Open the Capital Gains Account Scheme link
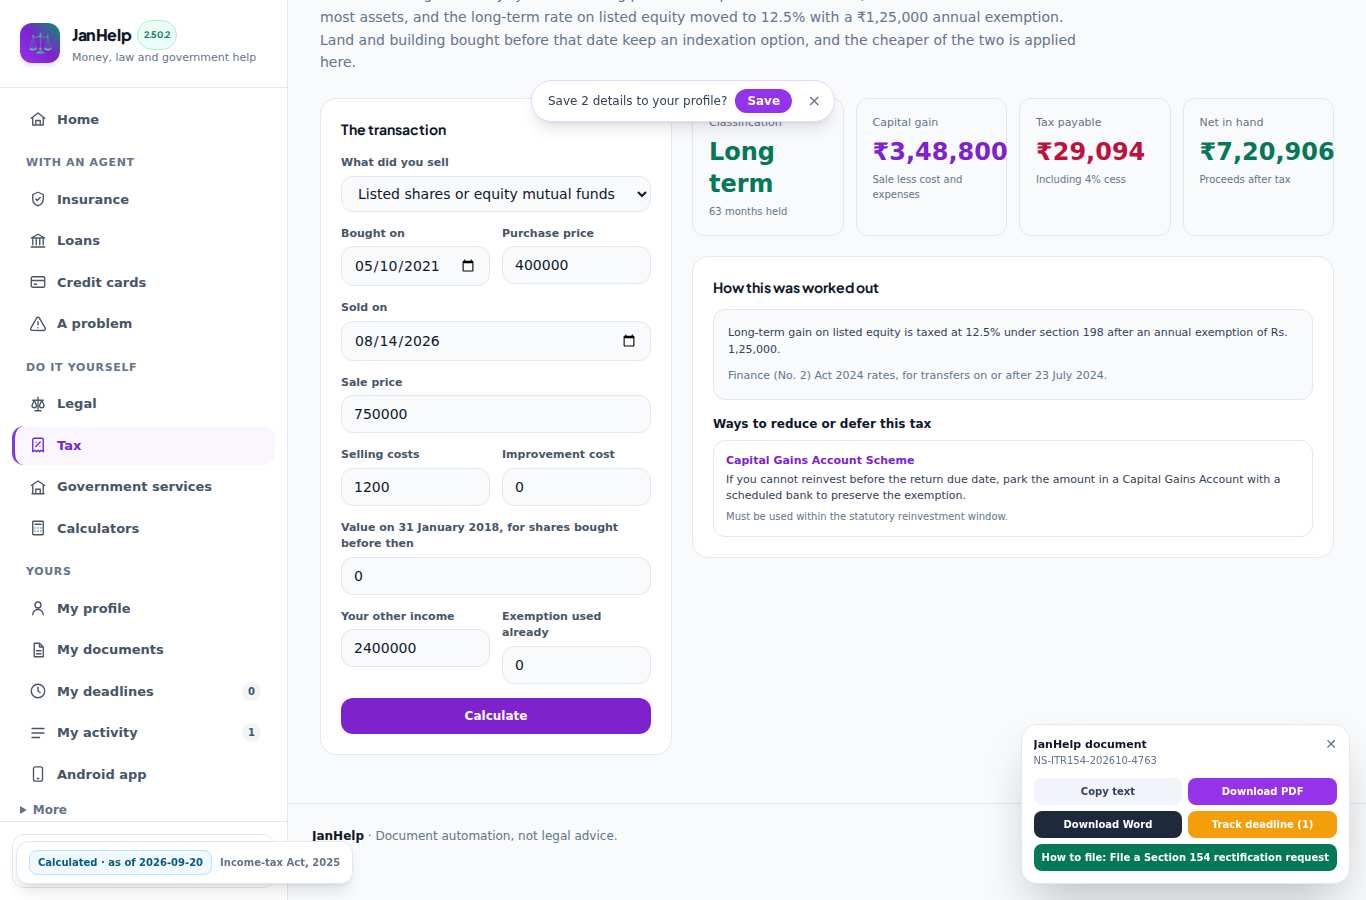This screenshot has height=900, width=1366. 820,460
